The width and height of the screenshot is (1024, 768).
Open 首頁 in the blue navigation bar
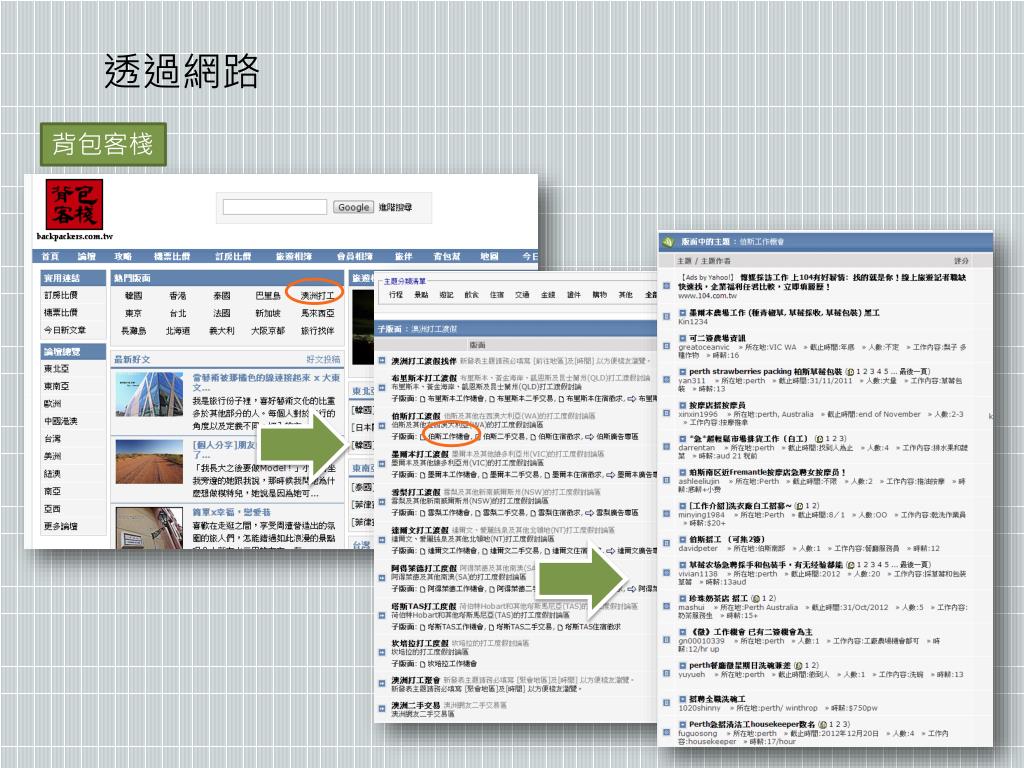[x=50, y=256]
